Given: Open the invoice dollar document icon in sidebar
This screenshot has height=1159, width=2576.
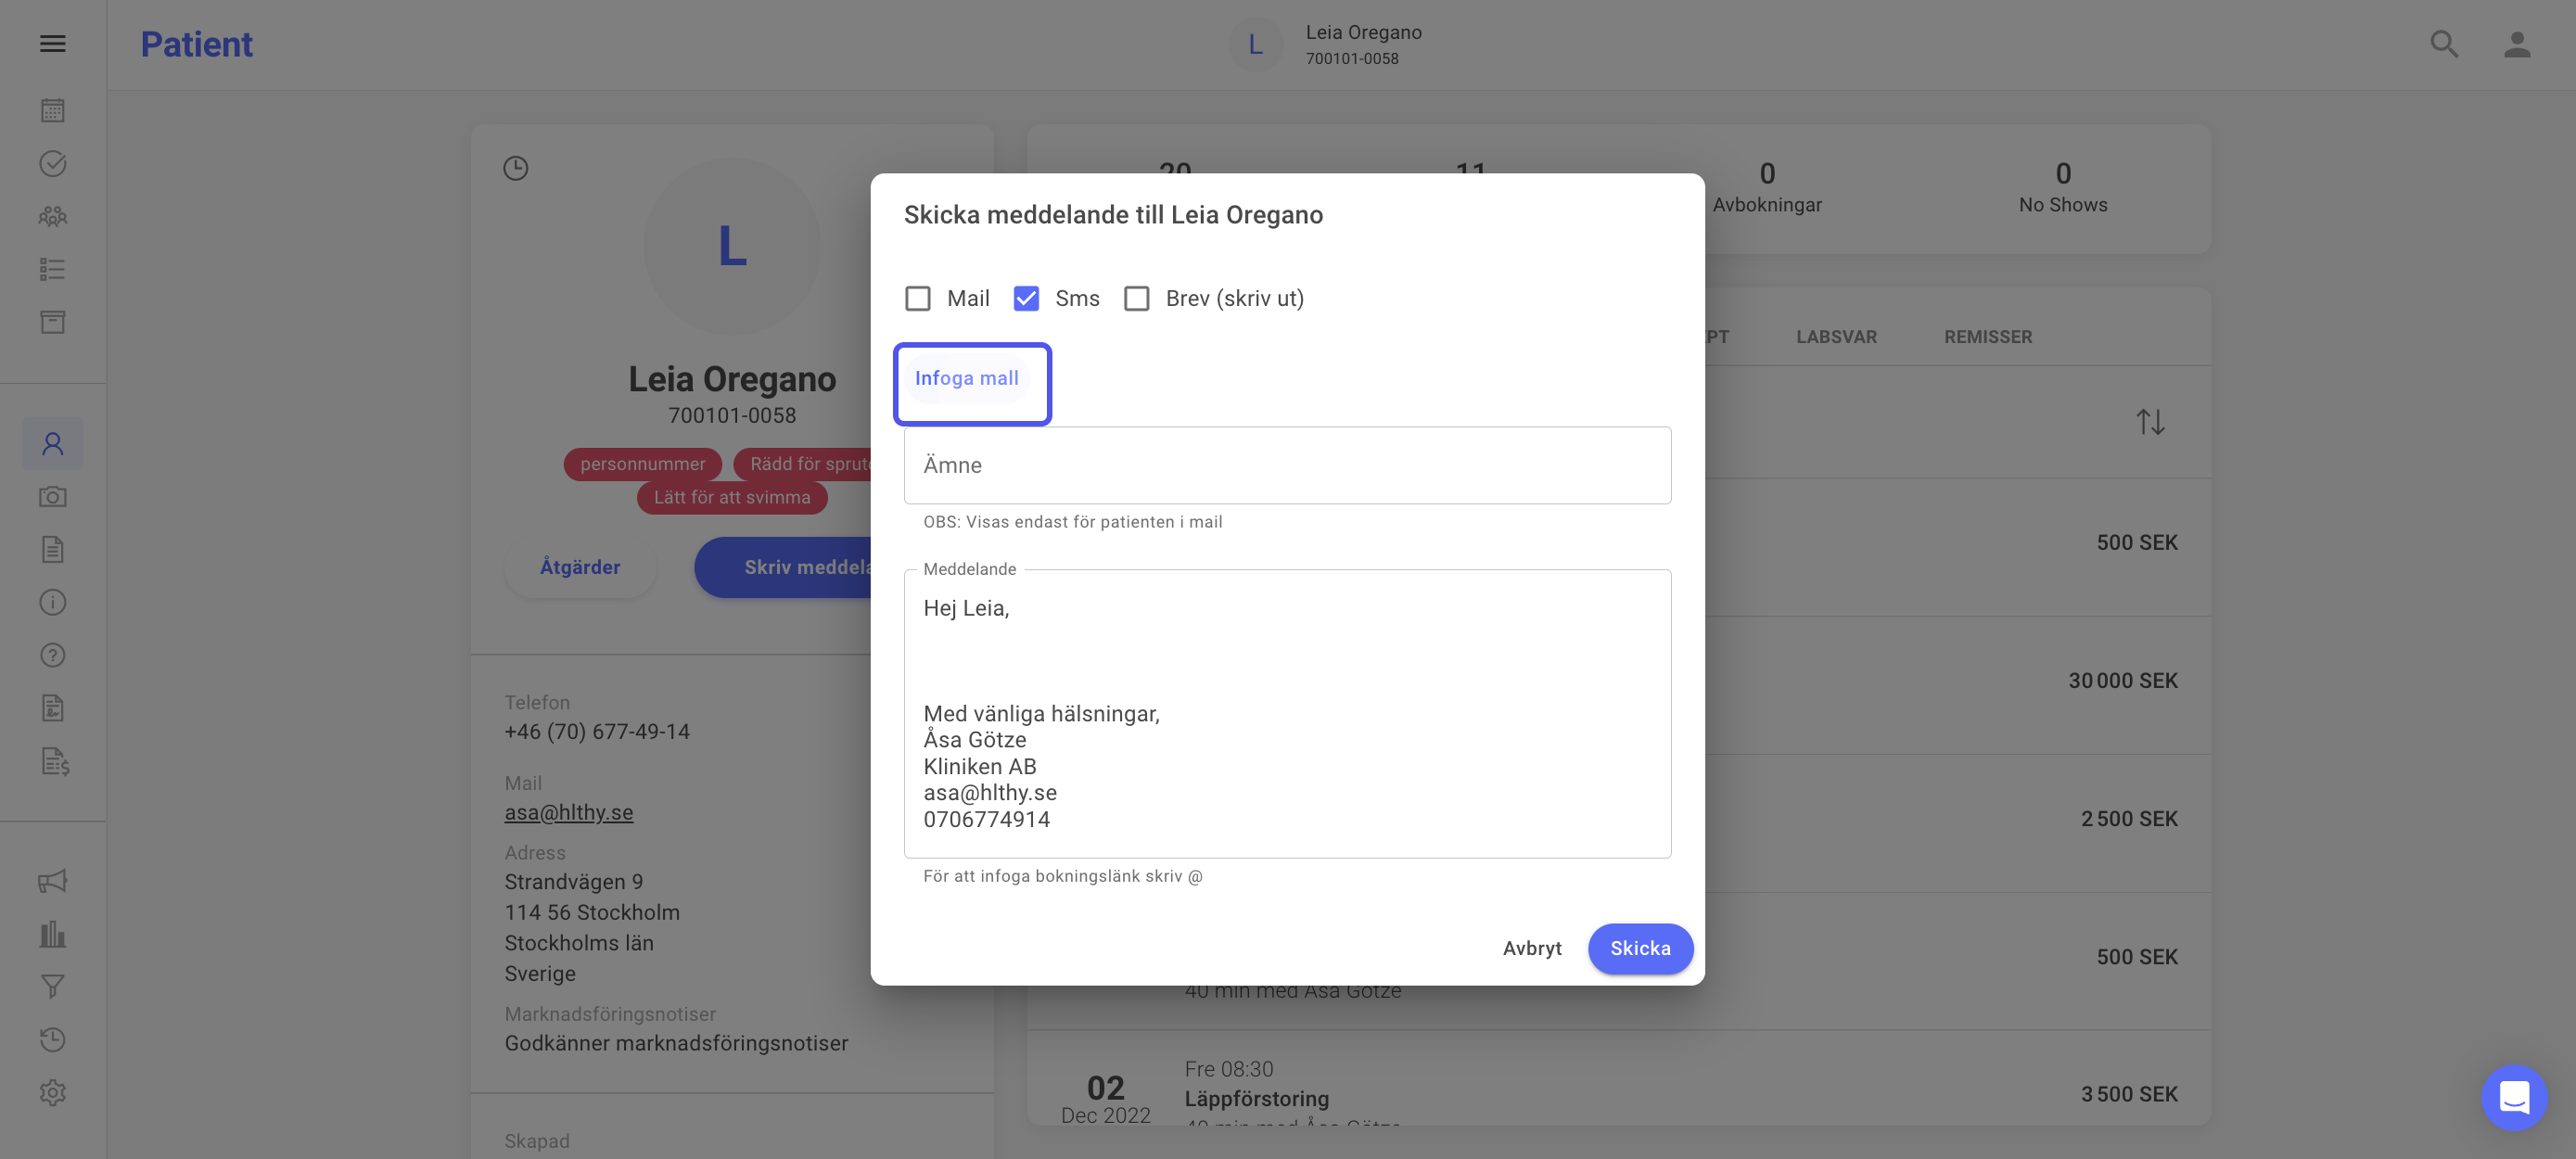Looking at the screenshot, I should [55, 762].
